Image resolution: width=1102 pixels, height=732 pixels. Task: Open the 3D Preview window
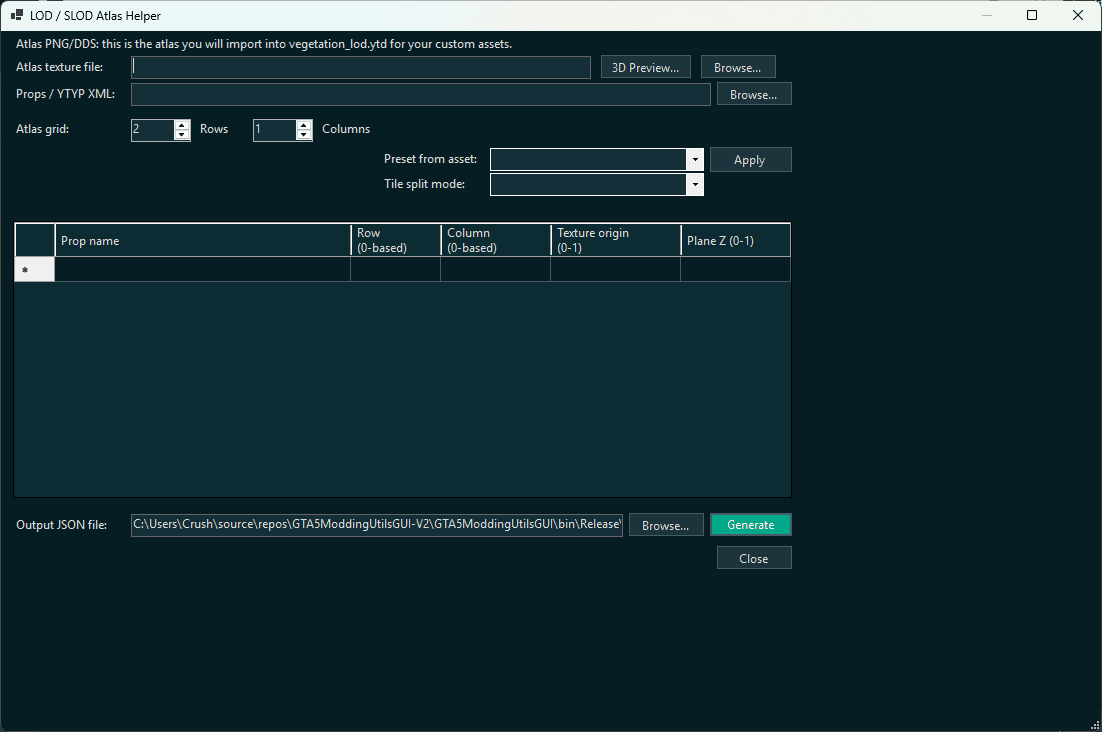pos(645,66)
